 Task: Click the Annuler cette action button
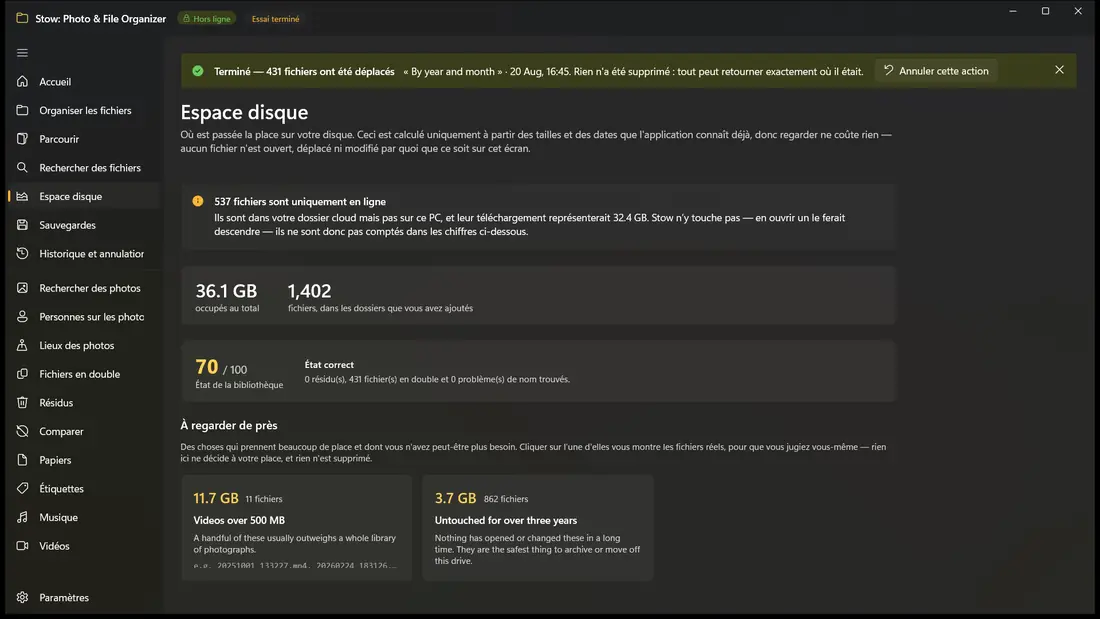tap(936, 71)
